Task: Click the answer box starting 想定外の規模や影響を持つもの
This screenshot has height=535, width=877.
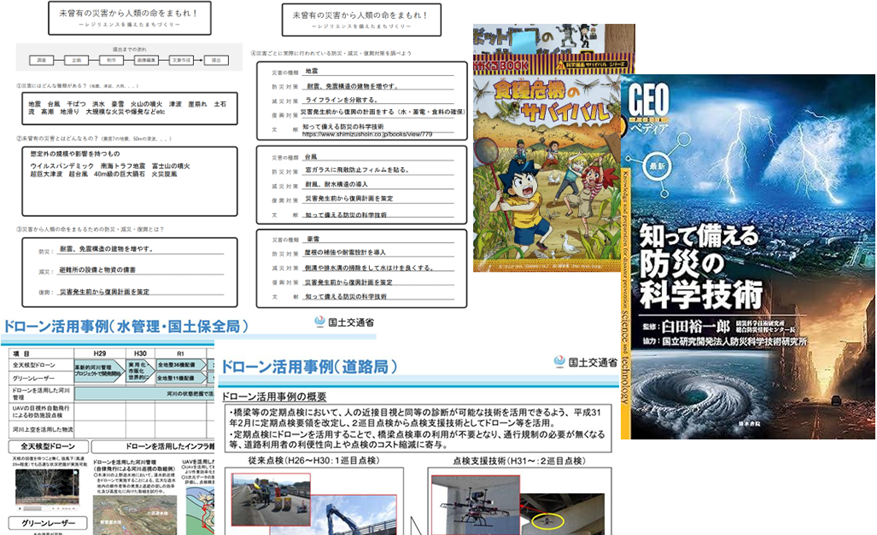Action: [130, 181]
